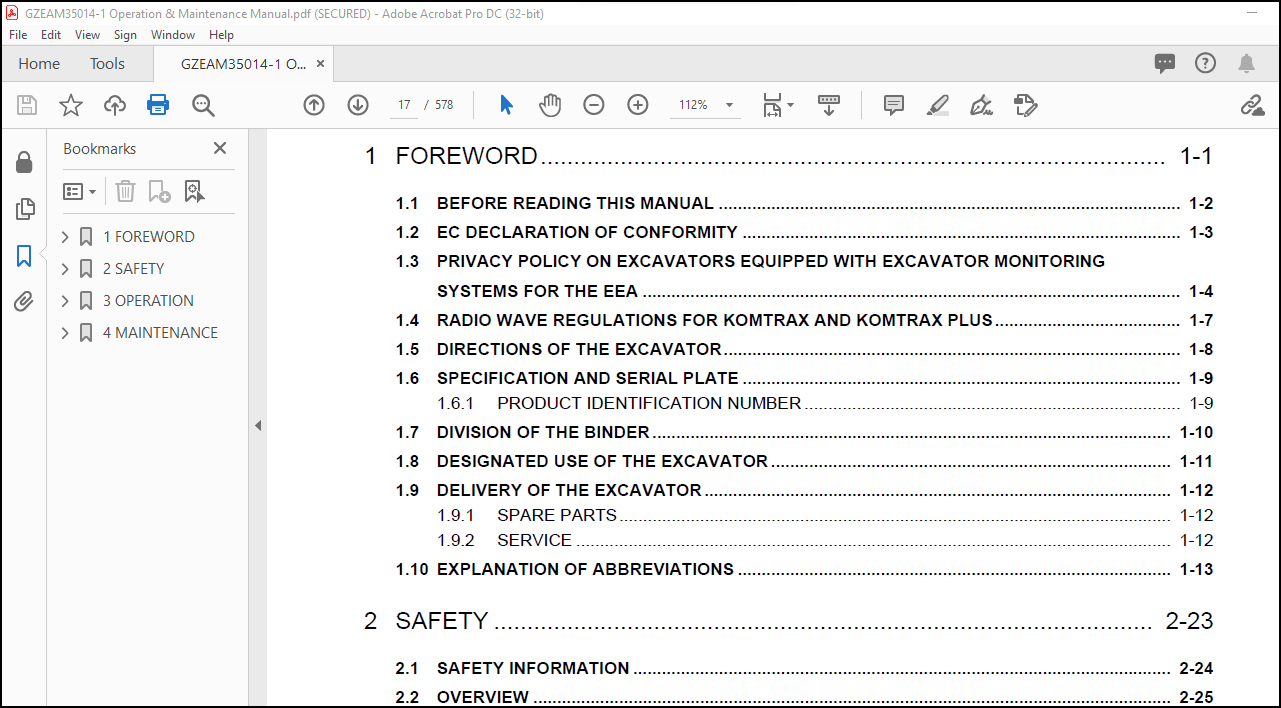This screenshot has width=1281, height=708.
Task: Add a new bookmark icon
Action: click(159, 191)
